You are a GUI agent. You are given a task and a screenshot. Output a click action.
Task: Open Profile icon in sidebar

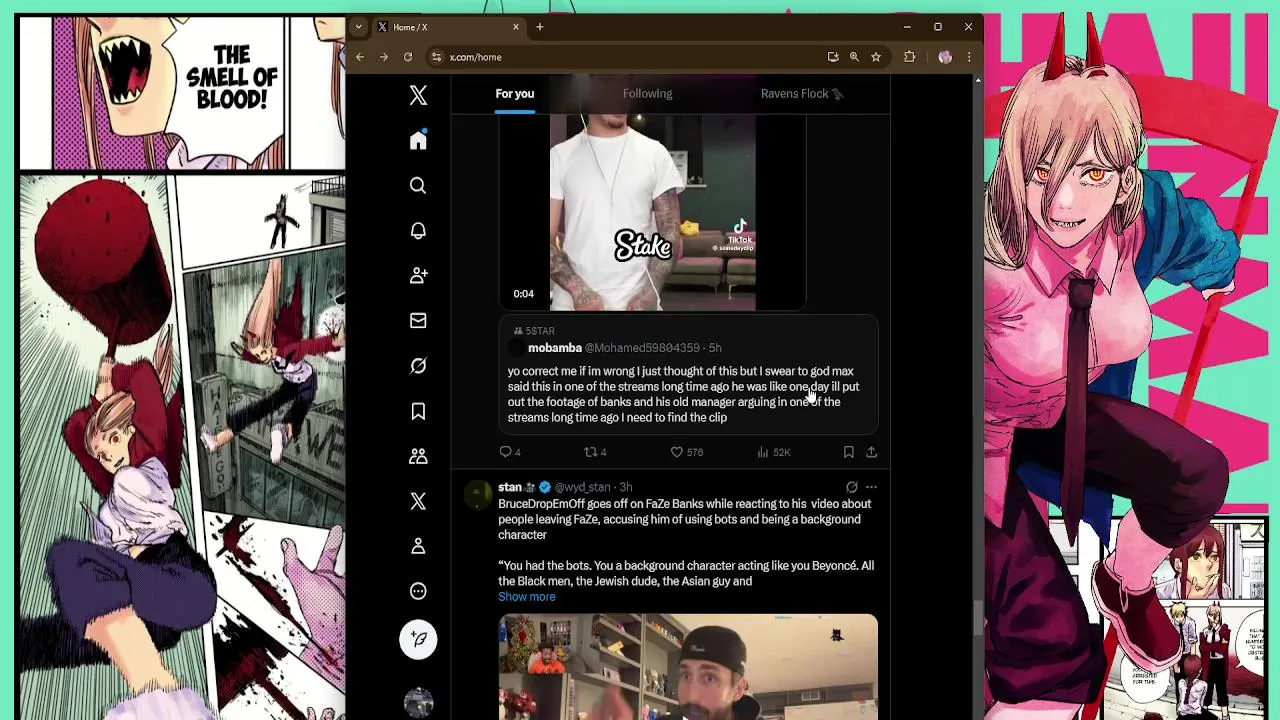point(418,546)
